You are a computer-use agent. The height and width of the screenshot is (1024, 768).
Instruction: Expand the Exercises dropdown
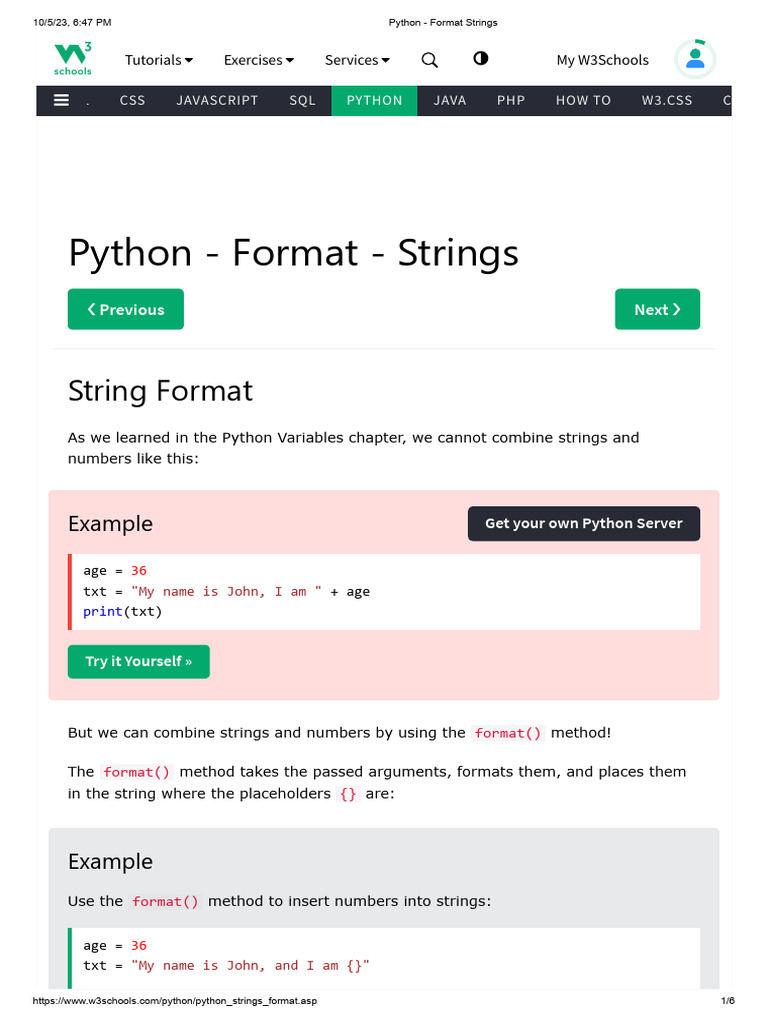259,60
